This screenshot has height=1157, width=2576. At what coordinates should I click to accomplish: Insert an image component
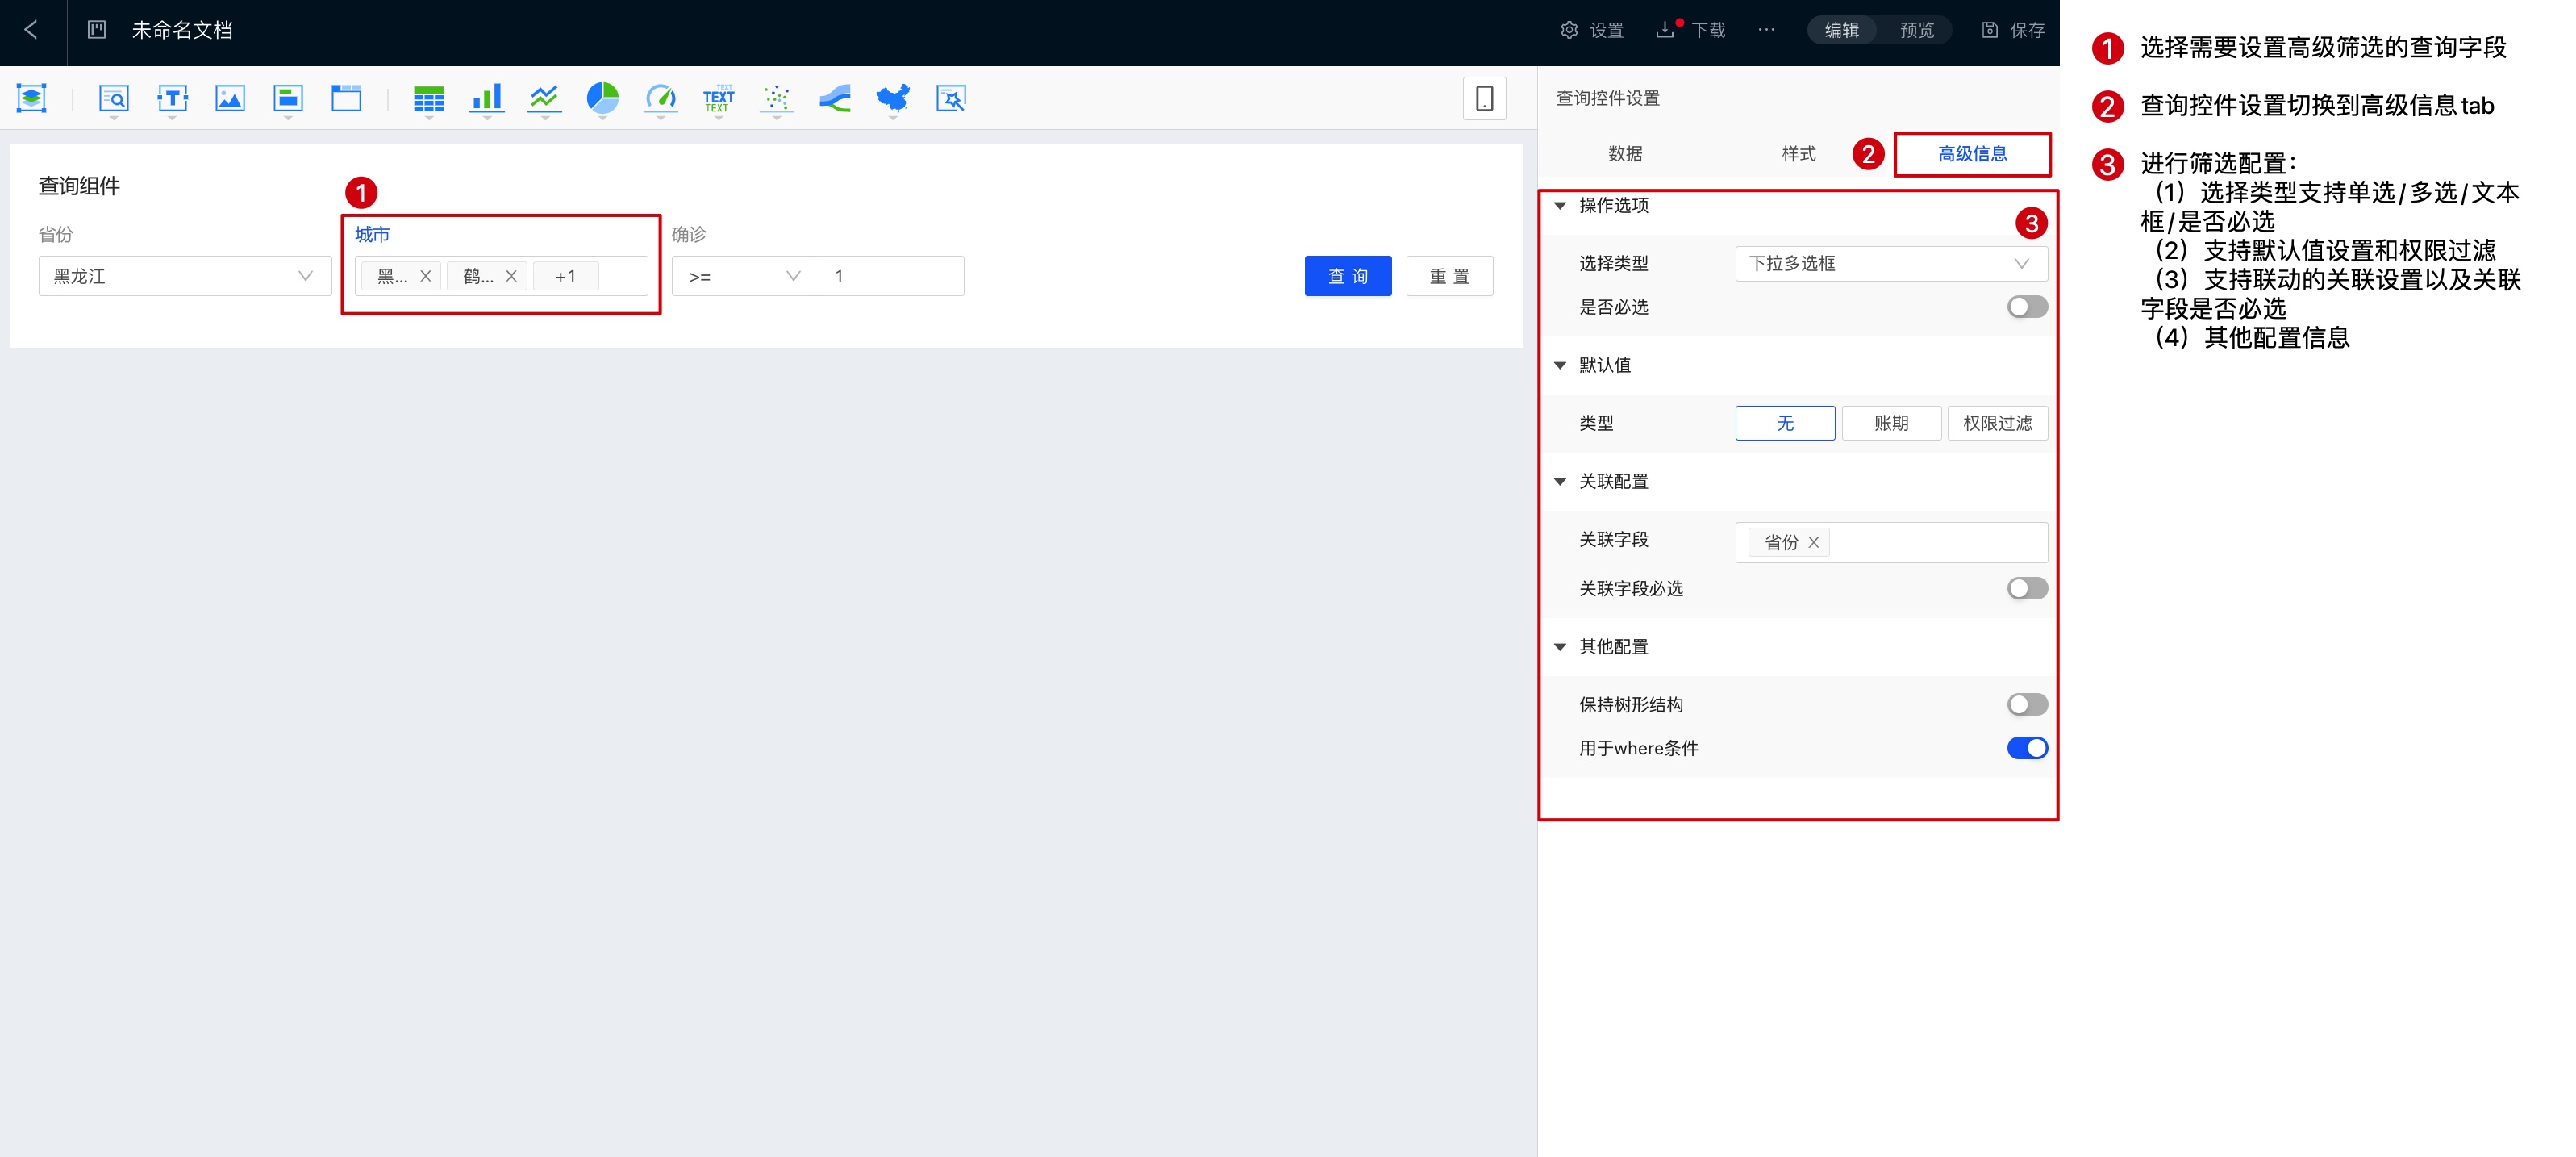coord(230,98)
